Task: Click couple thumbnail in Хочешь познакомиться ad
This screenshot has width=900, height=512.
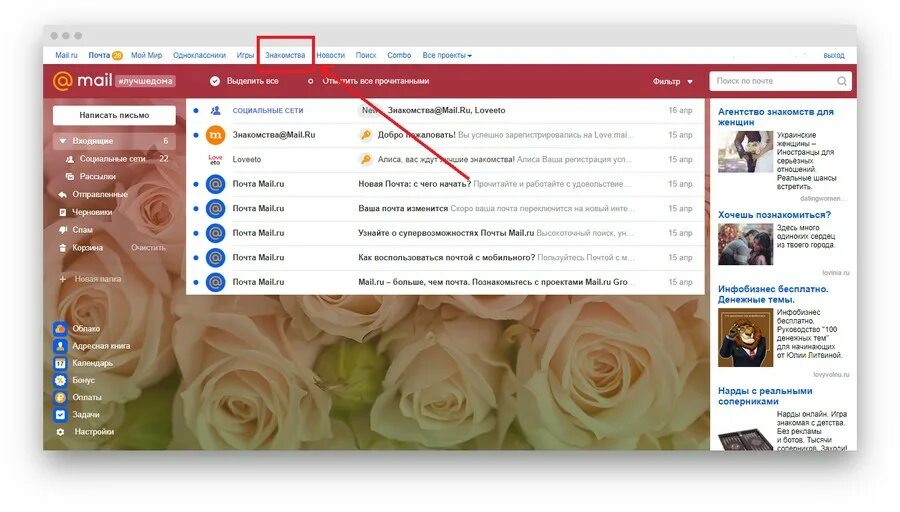Action: tap(745, 244)
